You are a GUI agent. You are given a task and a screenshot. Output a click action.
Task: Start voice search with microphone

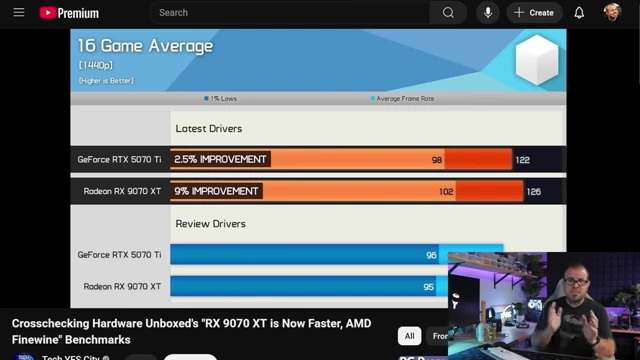point(488,13)
